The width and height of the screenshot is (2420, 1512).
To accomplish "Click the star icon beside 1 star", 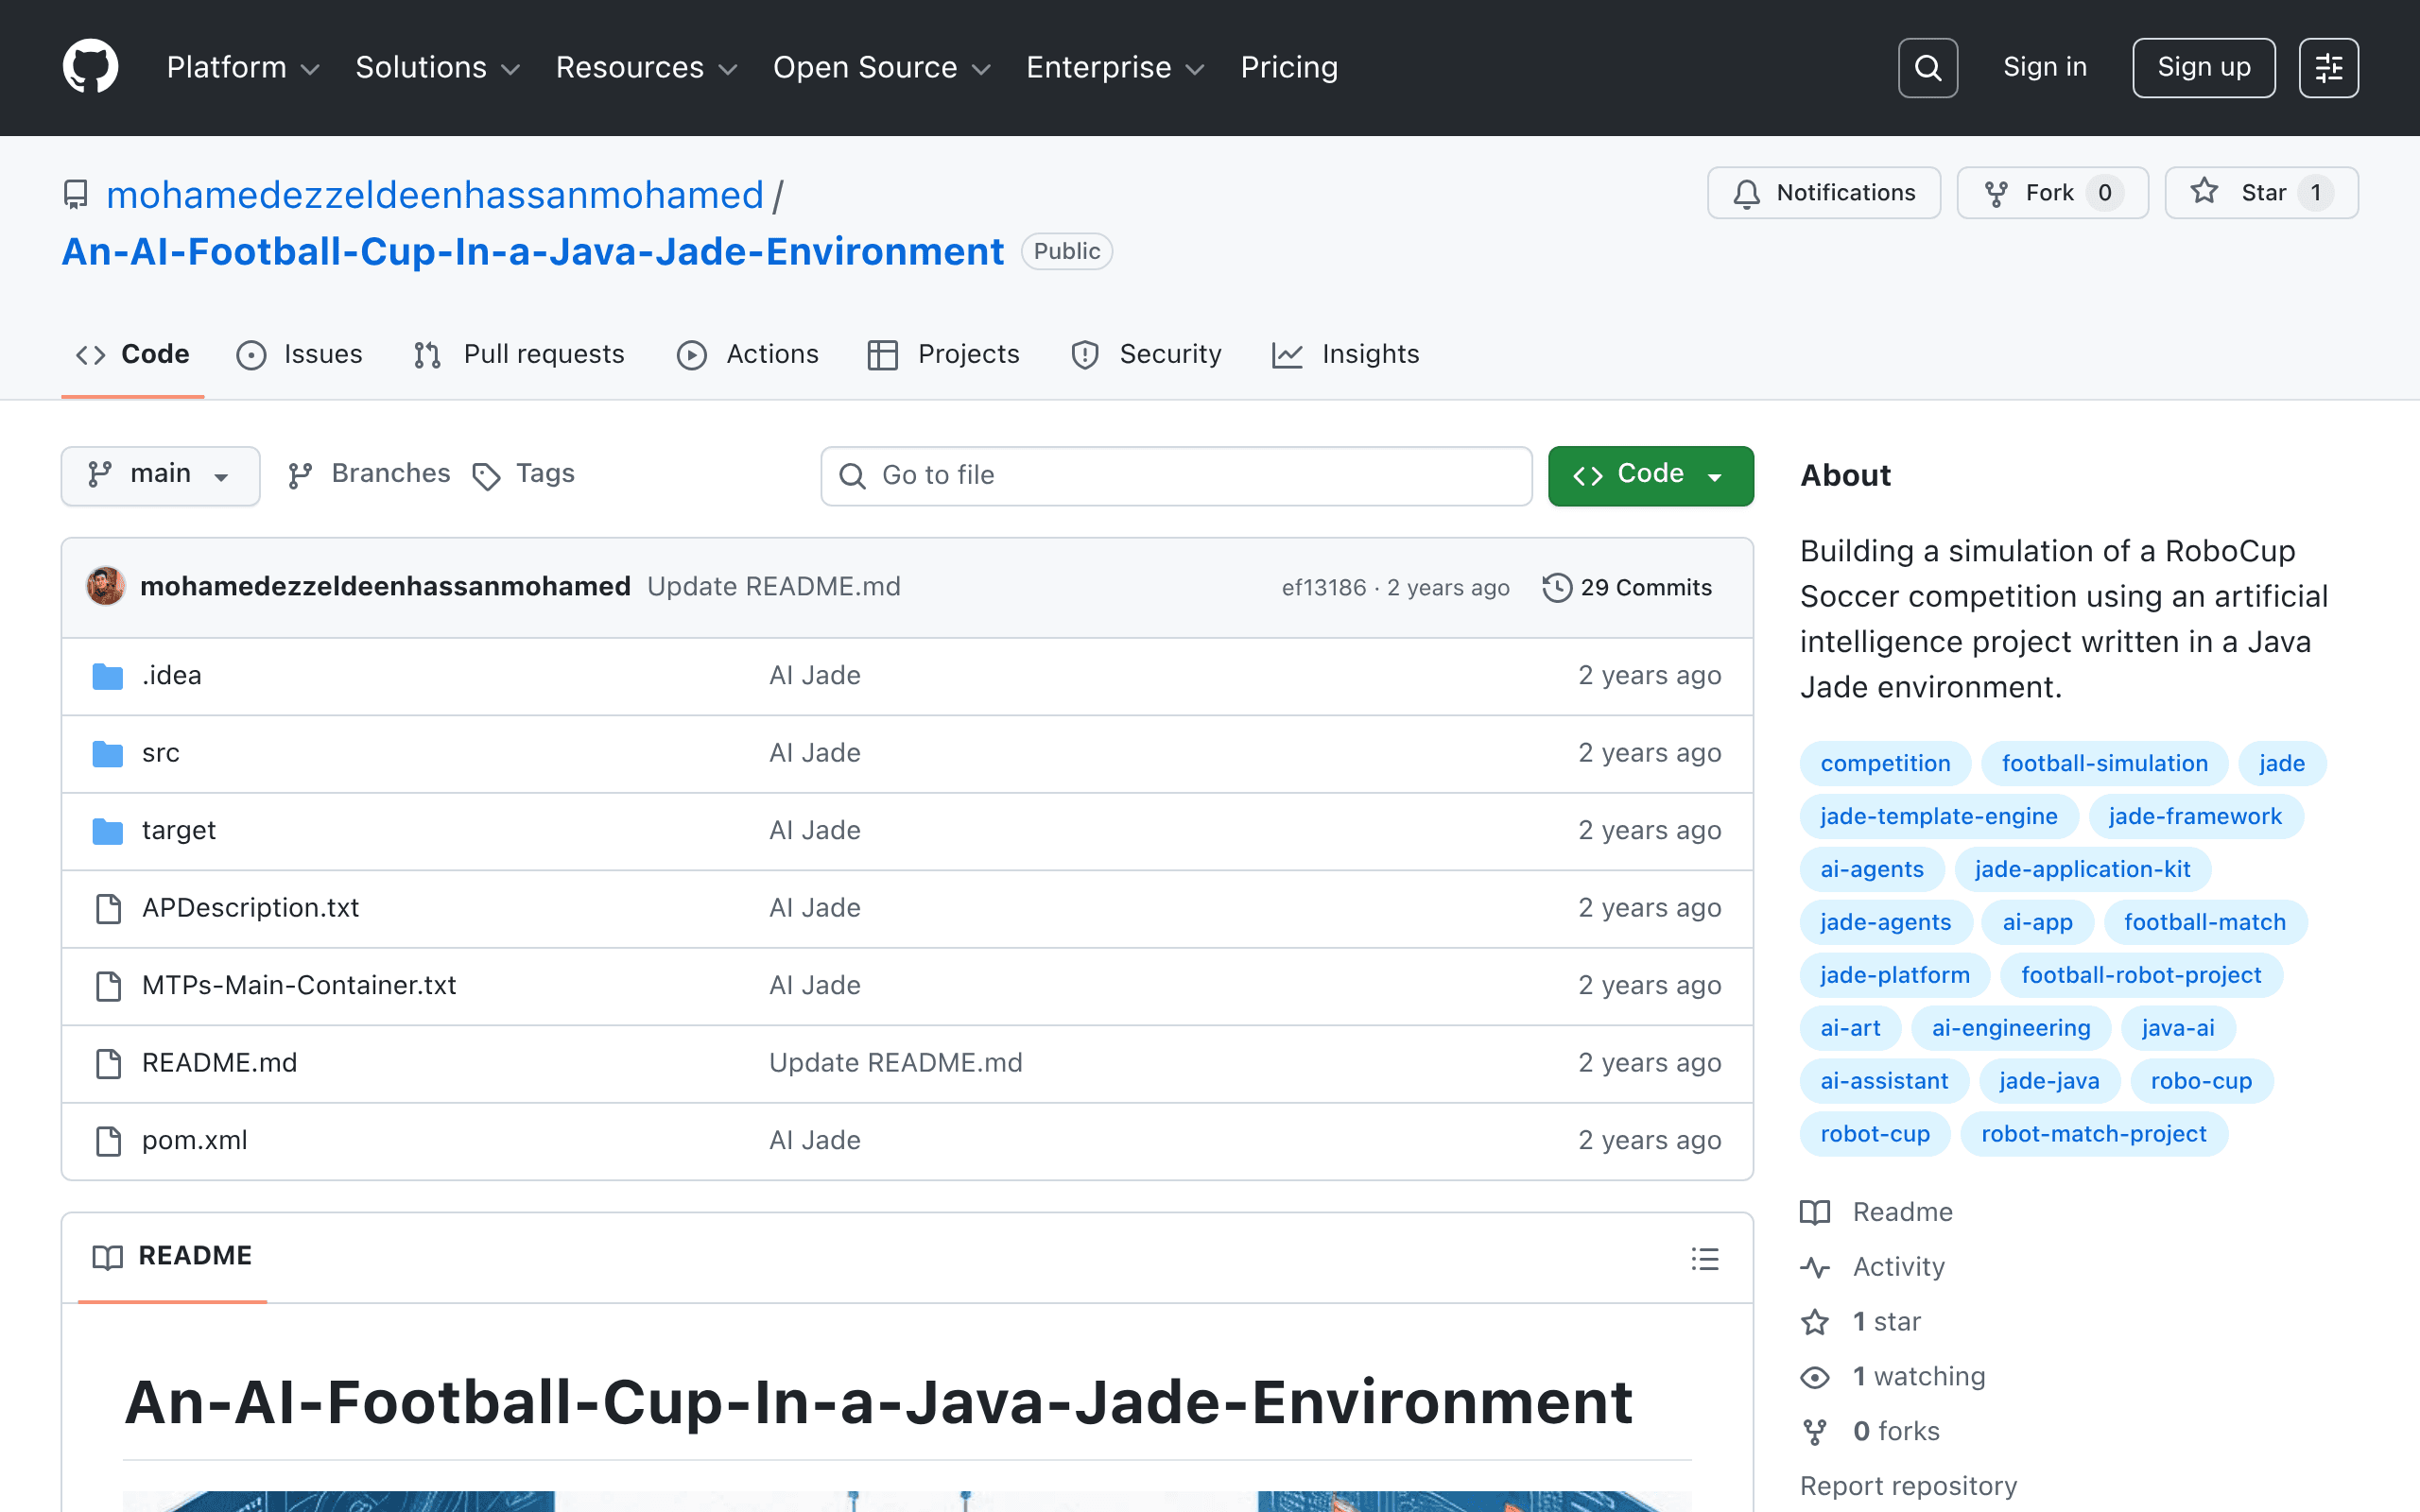I will [x=1815, y=1322].
